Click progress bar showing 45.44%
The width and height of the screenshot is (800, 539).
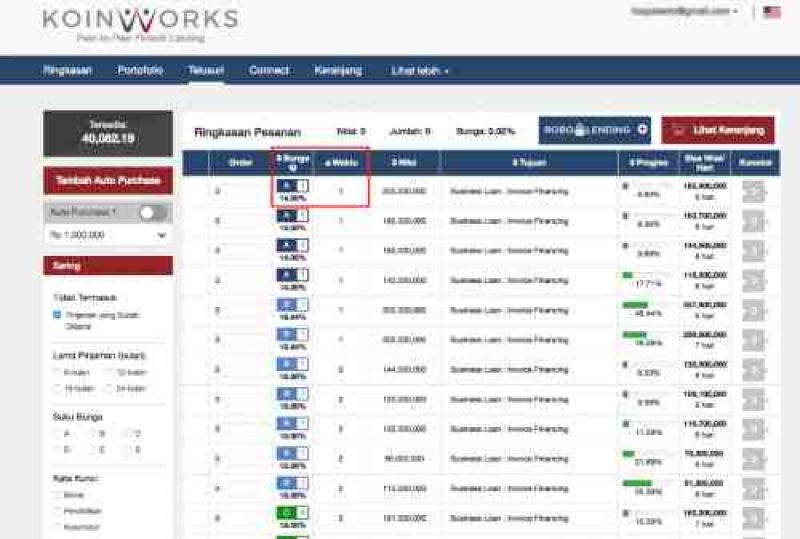click(648, 305)
